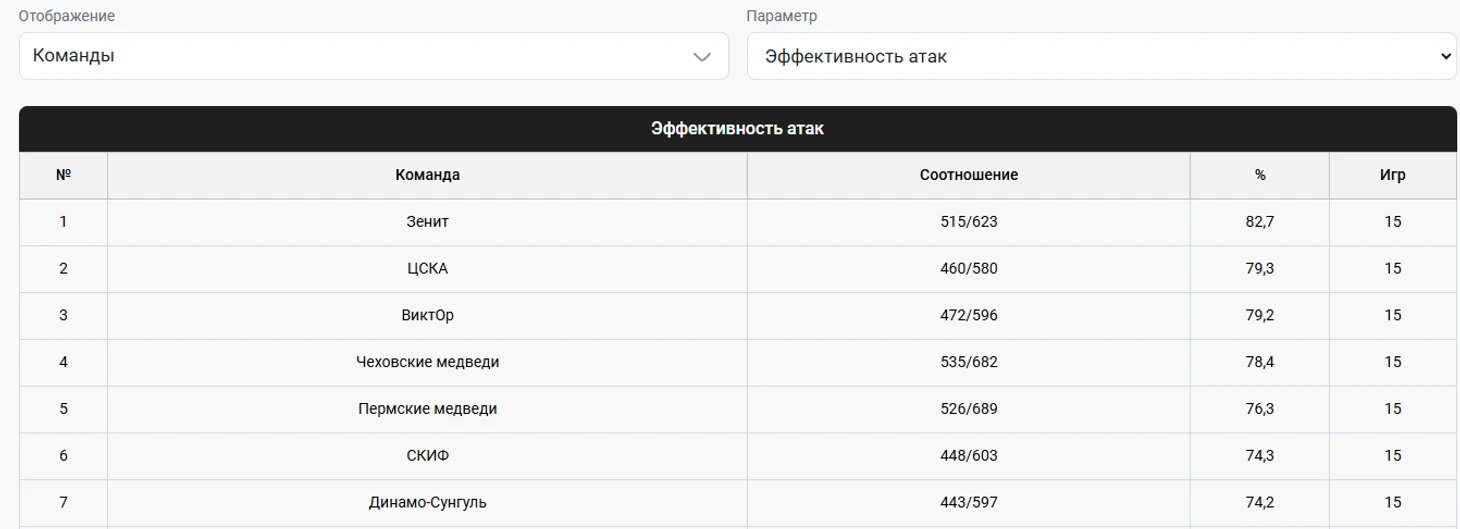This screenshot has width=1460, height=529.
Task: Select the ЦСКА team name
Action: click(428, 269)
